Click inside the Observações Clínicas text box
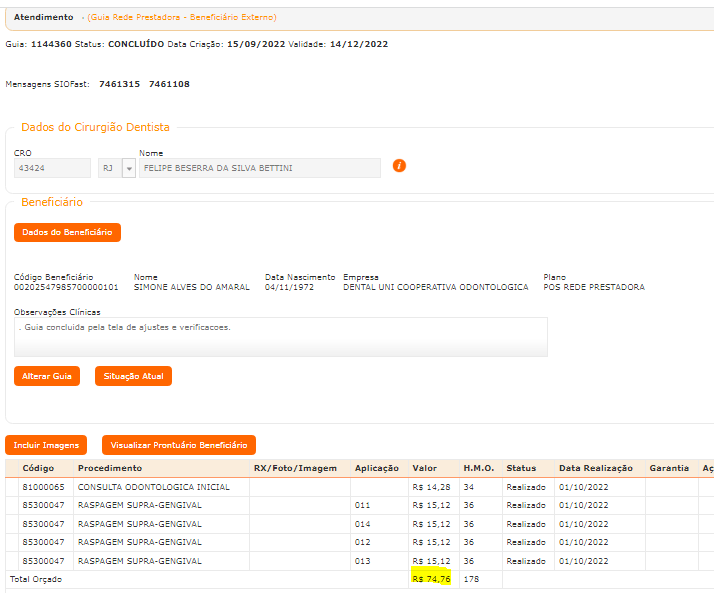This screenshot has height=593, width=714. 280,337
